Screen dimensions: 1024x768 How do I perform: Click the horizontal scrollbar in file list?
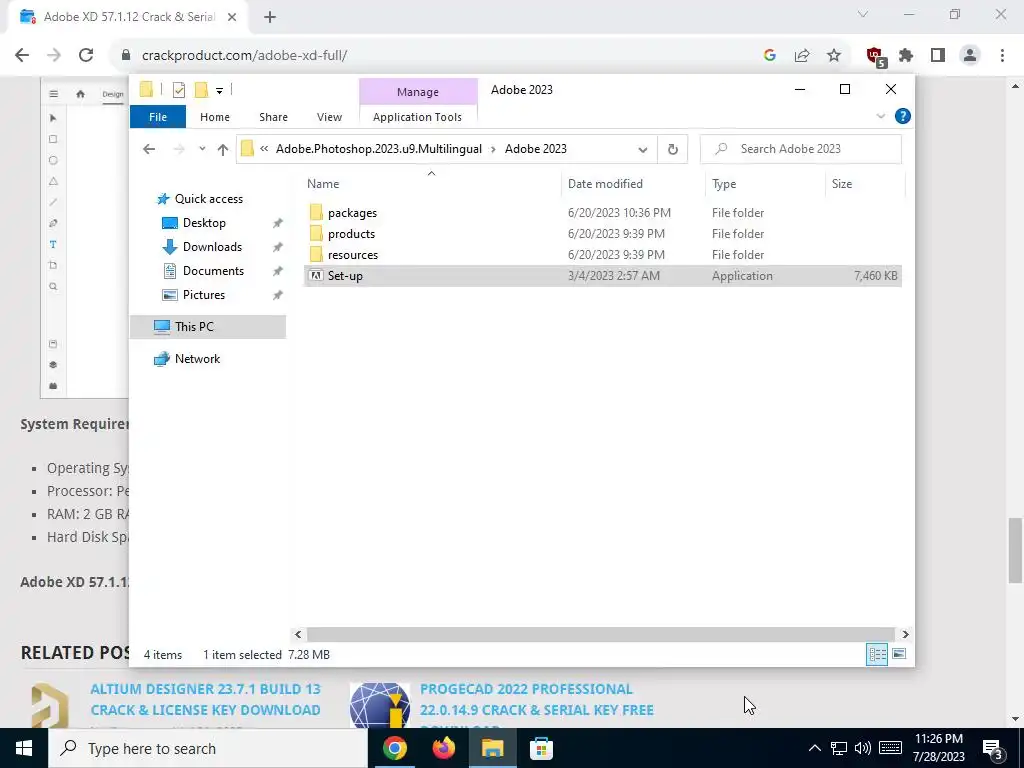coord(600,634)
